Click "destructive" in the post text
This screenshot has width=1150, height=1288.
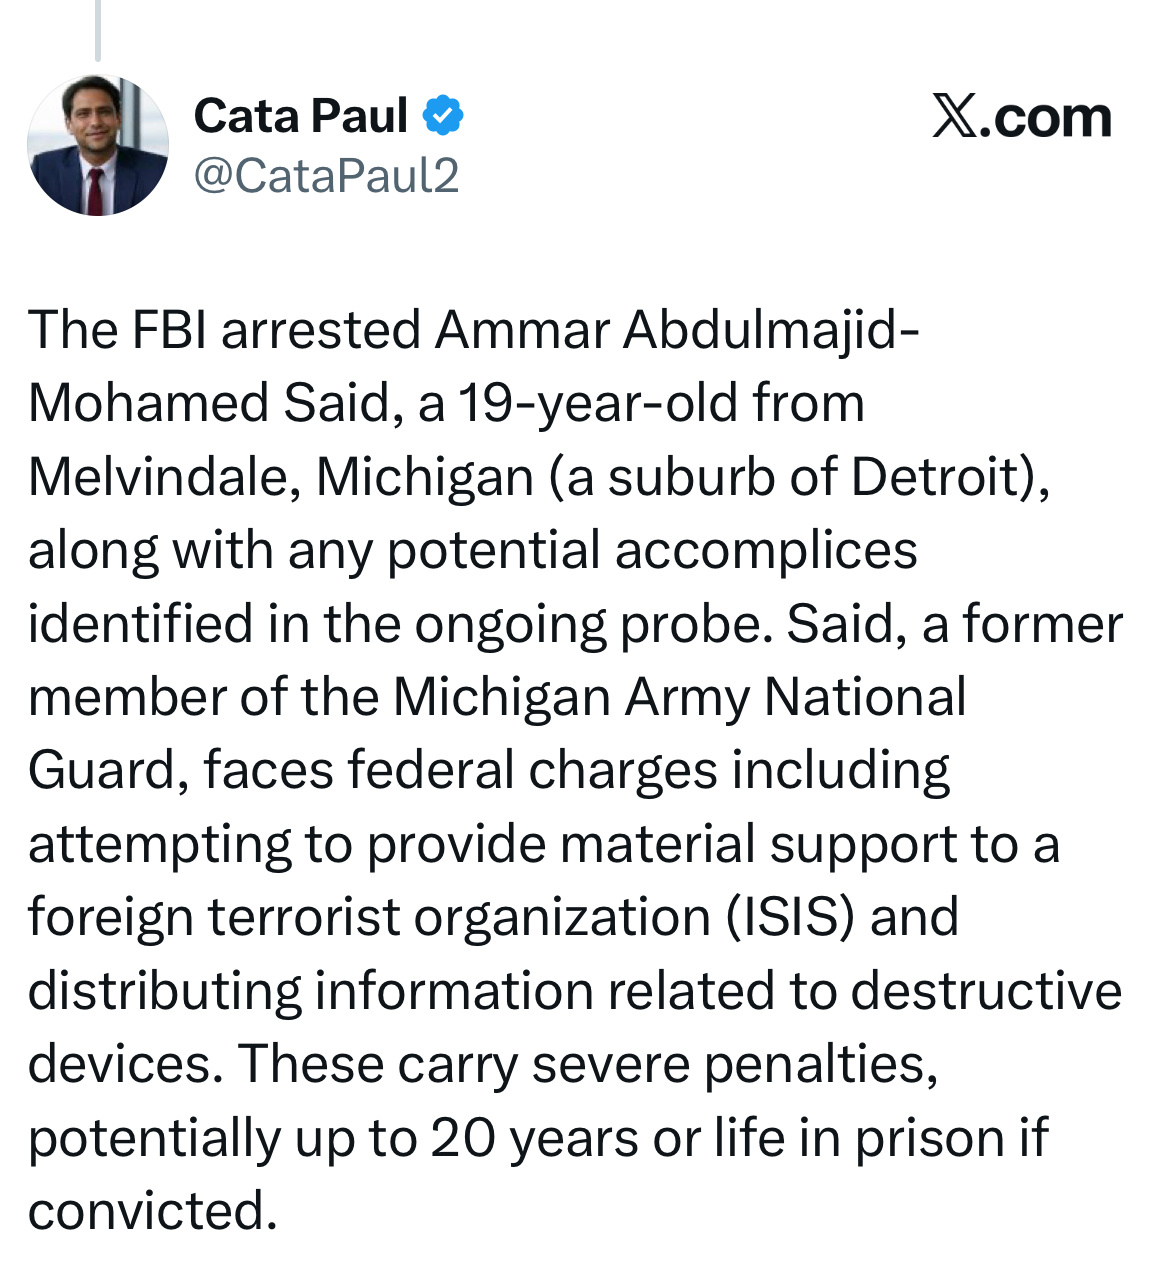point(986,991)
